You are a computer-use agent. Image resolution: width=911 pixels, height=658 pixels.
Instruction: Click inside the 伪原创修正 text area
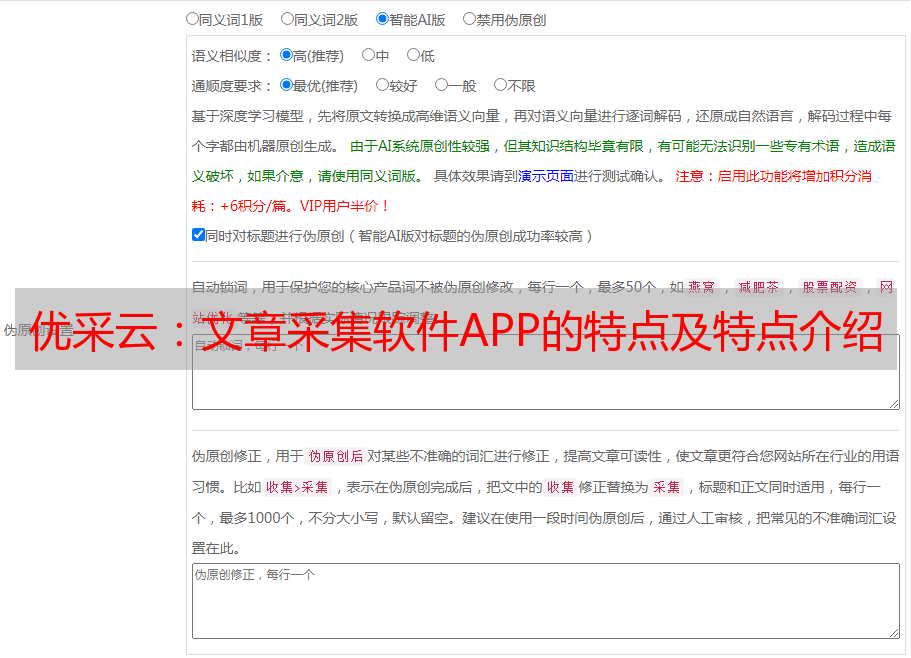[x=546, y=601]
